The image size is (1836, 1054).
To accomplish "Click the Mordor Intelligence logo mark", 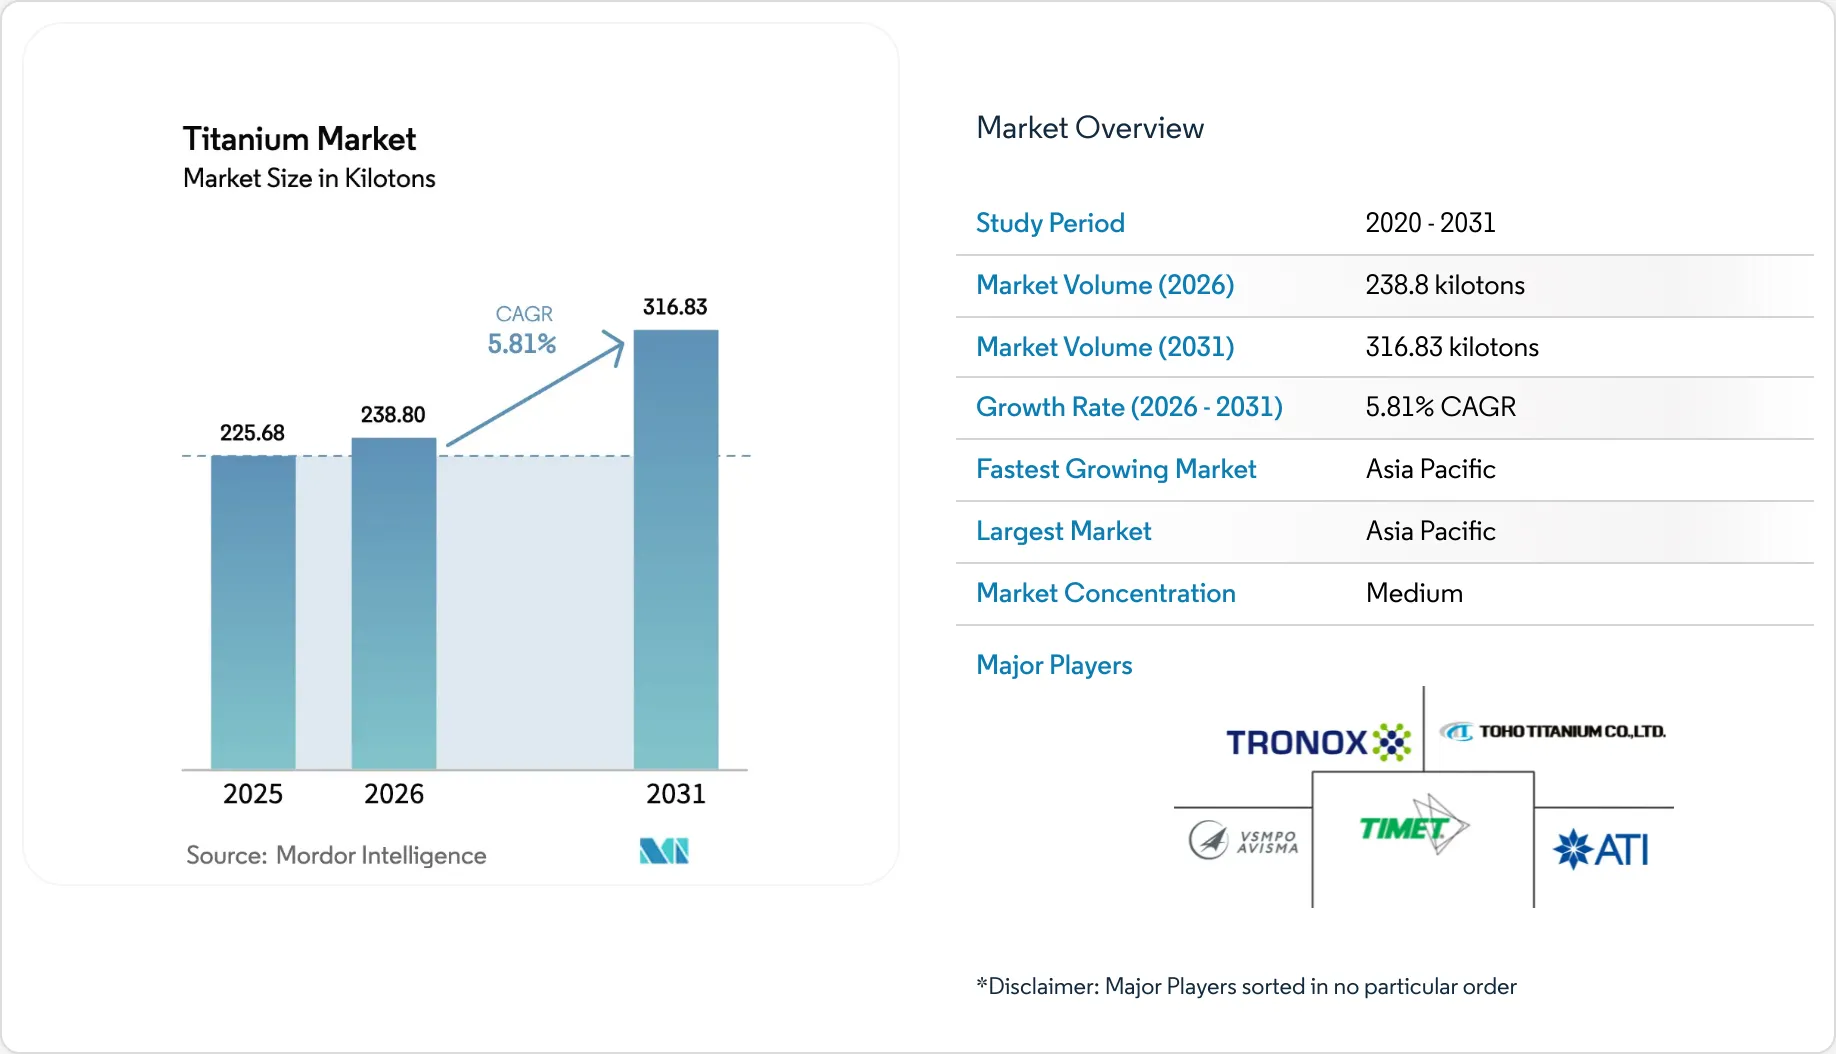I will coord(664,851).
